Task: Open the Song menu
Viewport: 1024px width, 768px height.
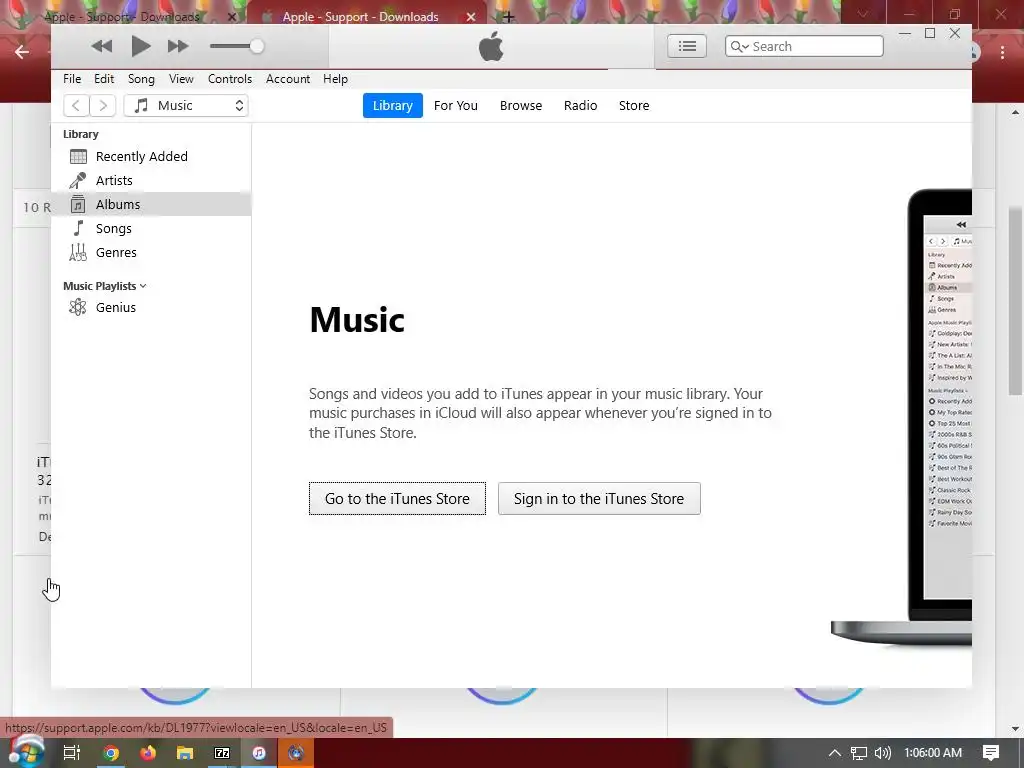Action: 141,79
